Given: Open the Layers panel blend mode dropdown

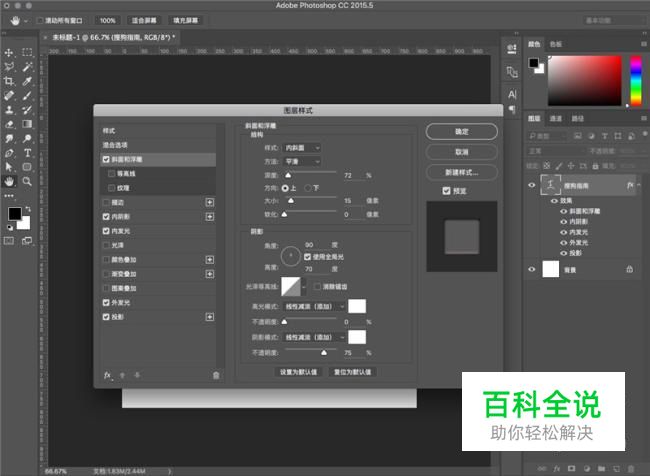Looking at the screenshot, I should coord(554,151).
